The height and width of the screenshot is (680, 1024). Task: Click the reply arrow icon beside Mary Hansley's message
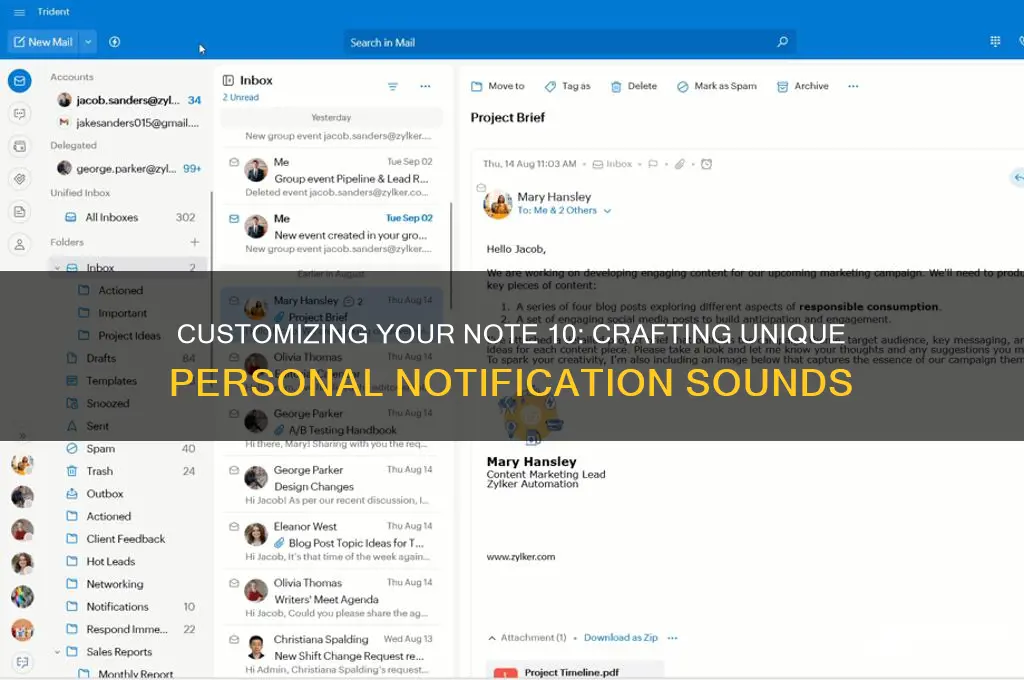pyautogui.click(x=1017, y=178)
